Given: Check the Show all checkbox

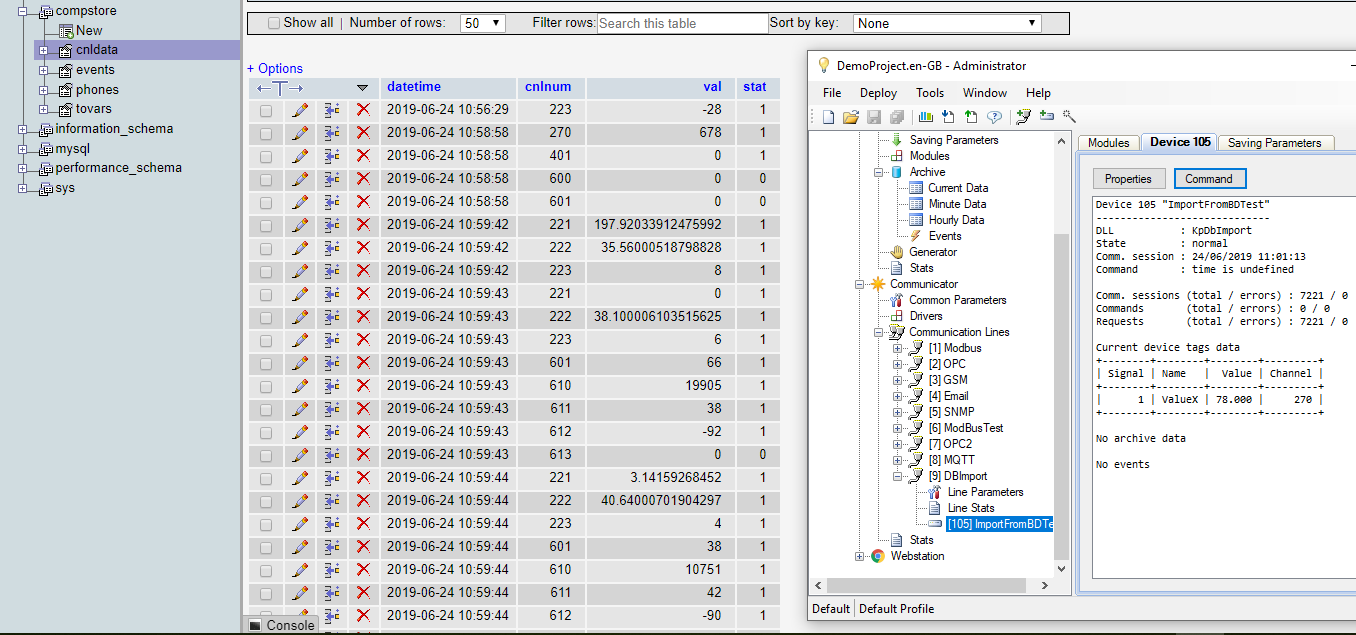Looking at the screenshot, I should [274, 23].
